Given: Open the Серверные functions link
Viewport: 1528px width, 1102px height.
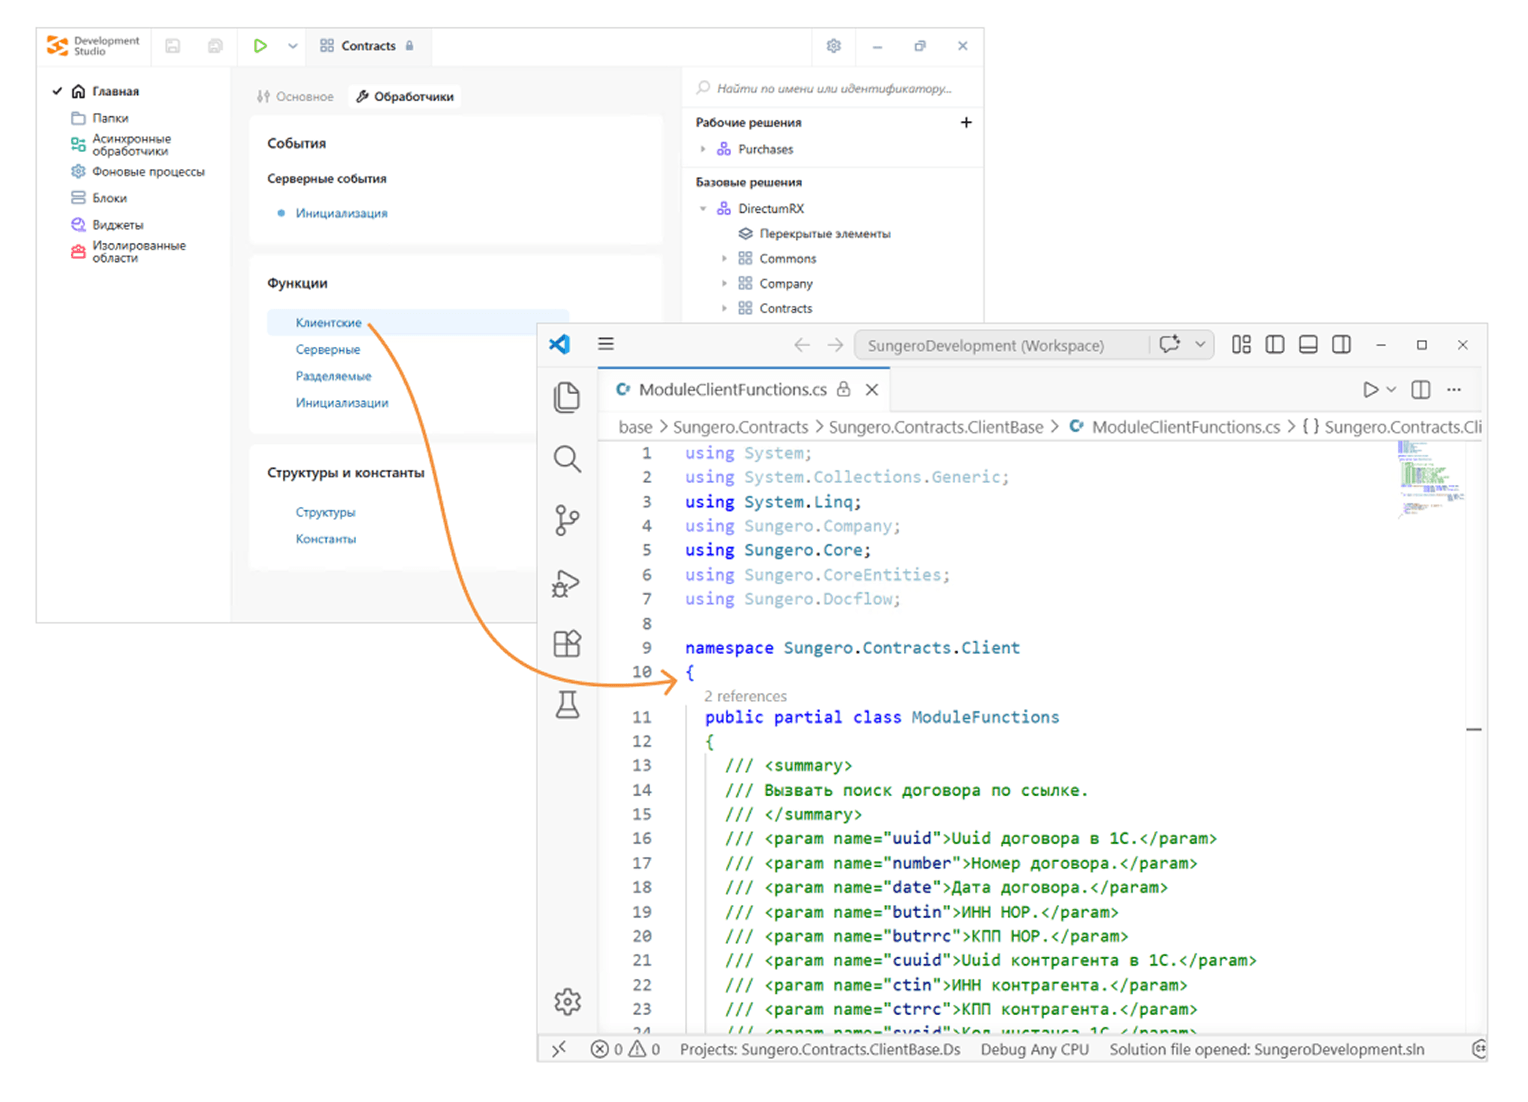Looking at the screenshot, I should (327, 350).
